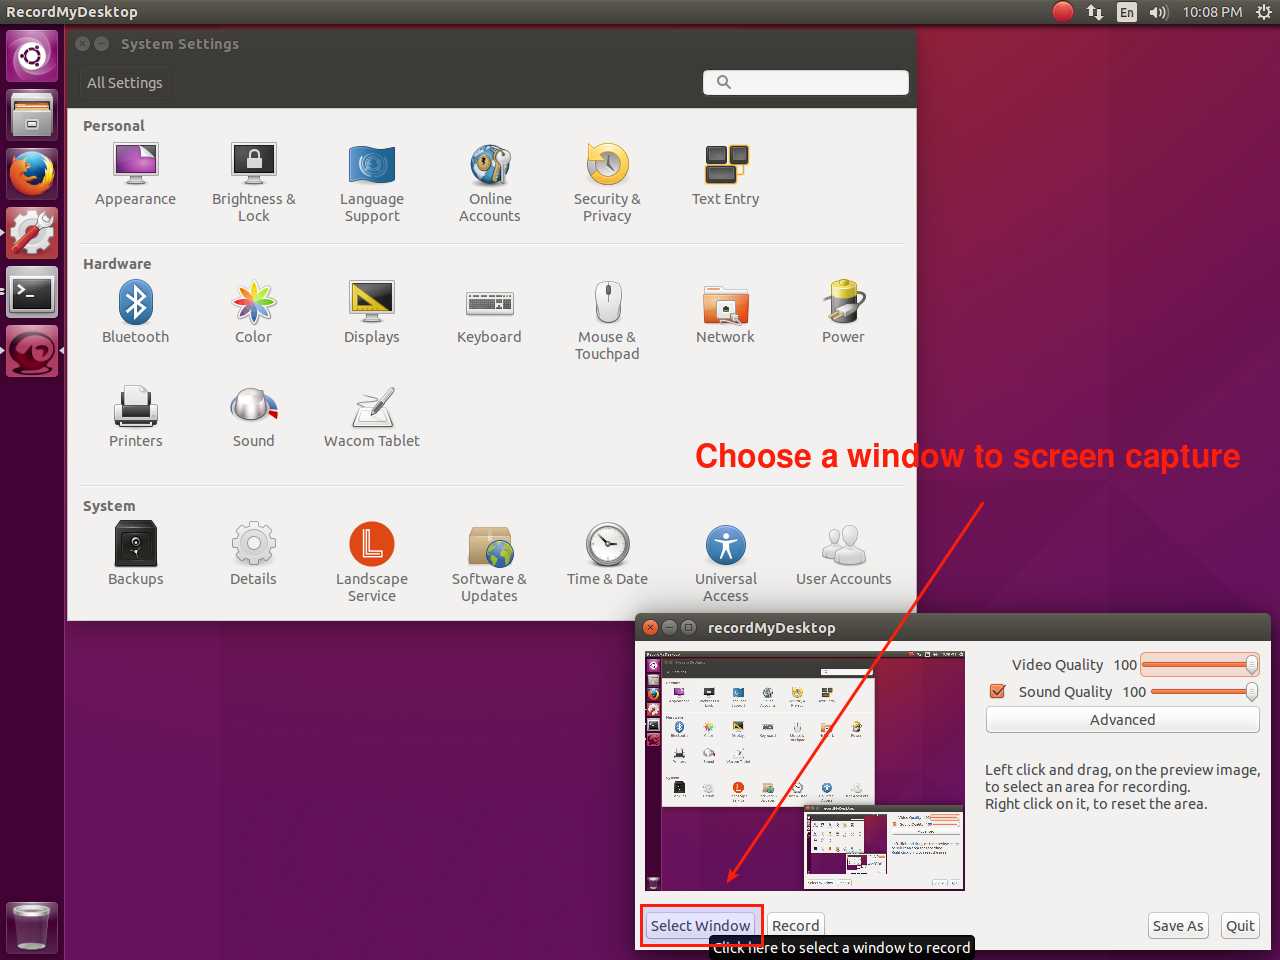Open Backups settings

click(135, 555)
